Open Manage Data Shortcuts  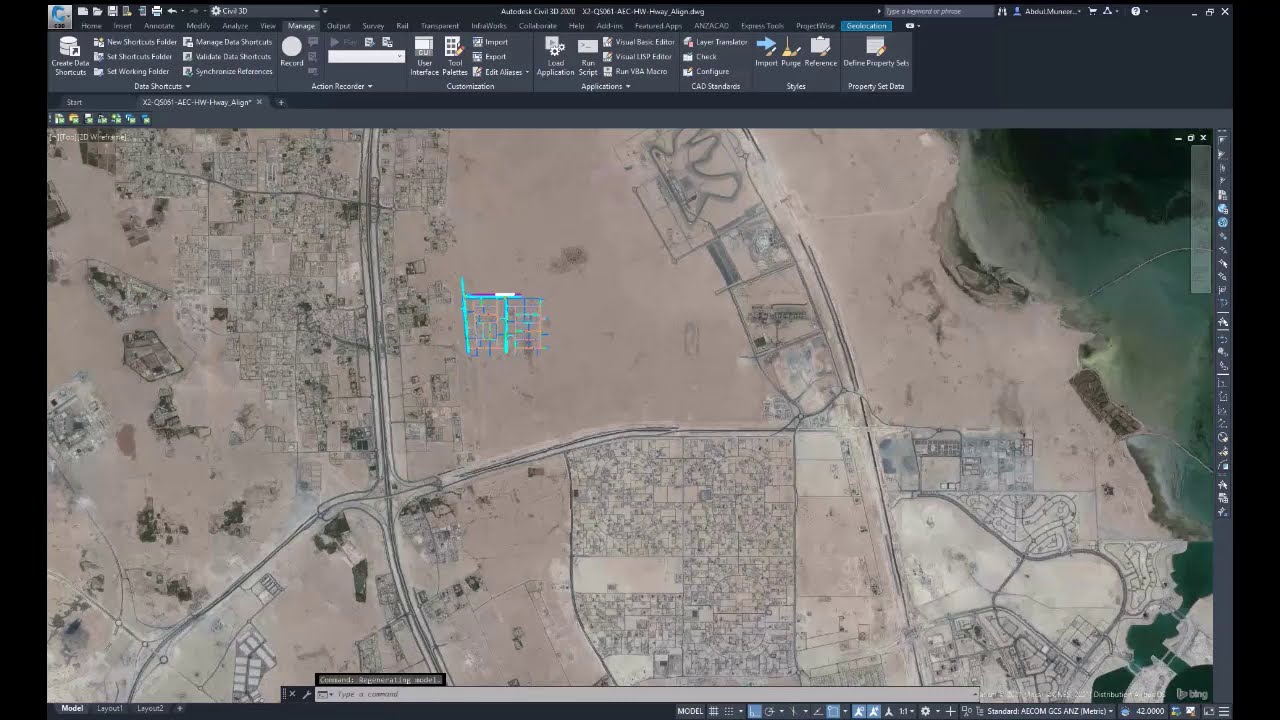click(227, 42)
